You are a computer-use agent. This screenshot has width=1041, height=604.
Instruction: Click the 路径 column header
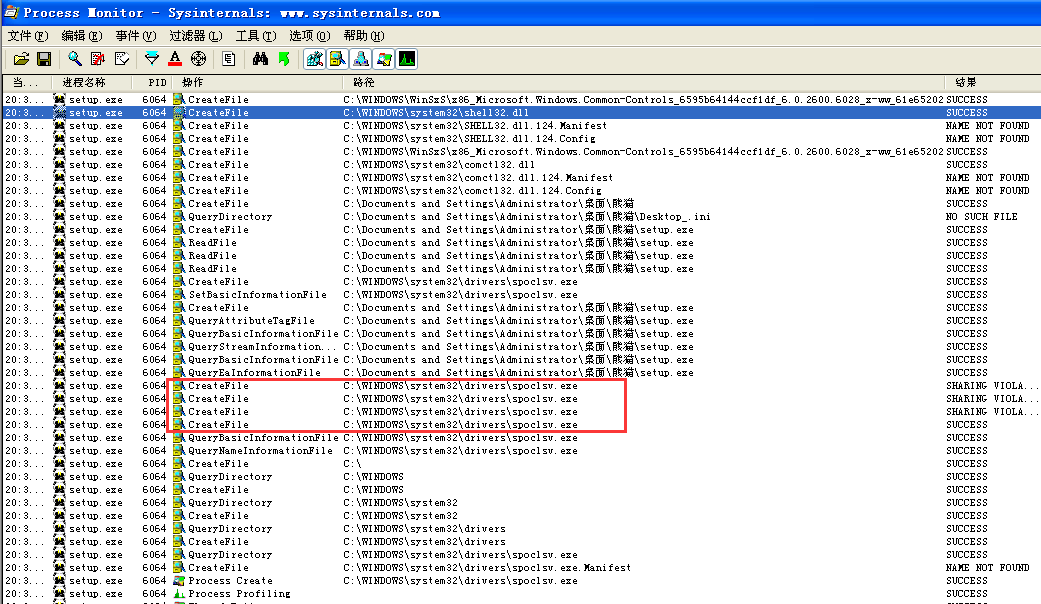pyautogui.click(x=364, y=82)
